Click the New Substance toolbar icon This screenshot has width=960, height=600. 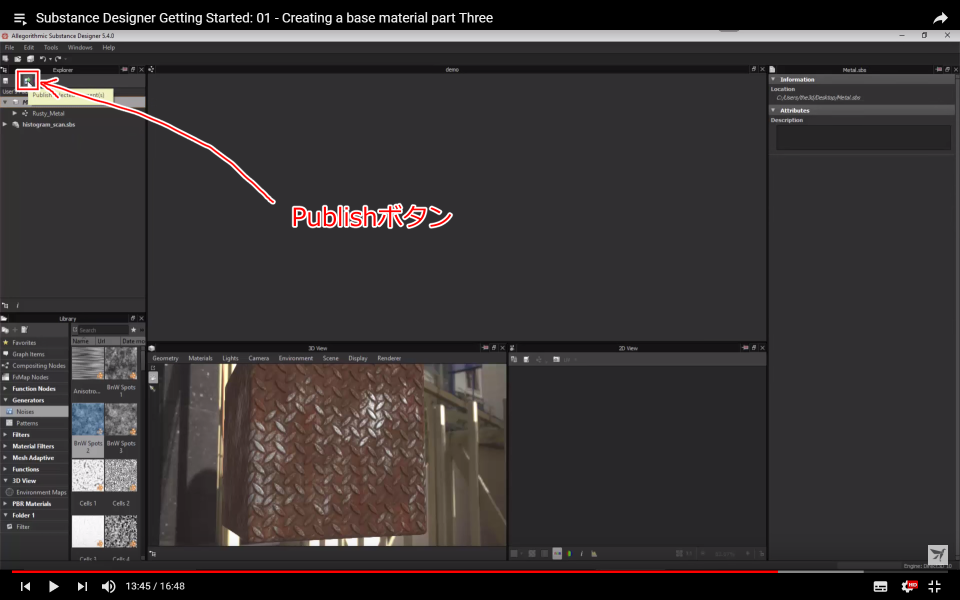(x=6, y=59)
